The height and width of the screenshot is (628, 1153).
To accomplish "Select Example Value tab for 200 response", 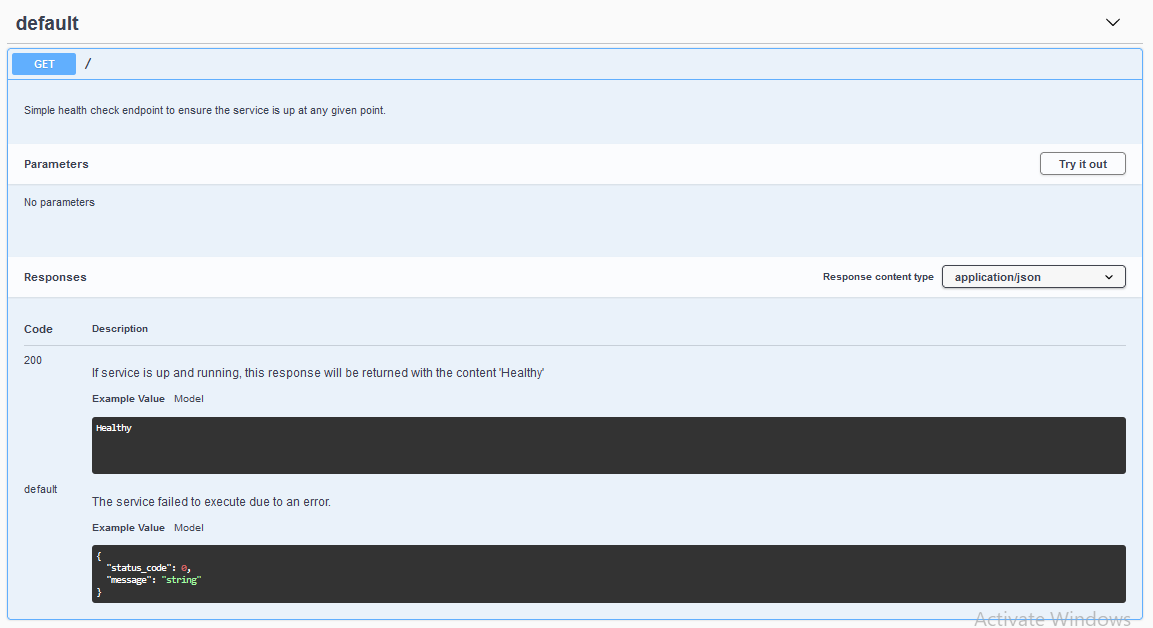I will tap(128, 399).
